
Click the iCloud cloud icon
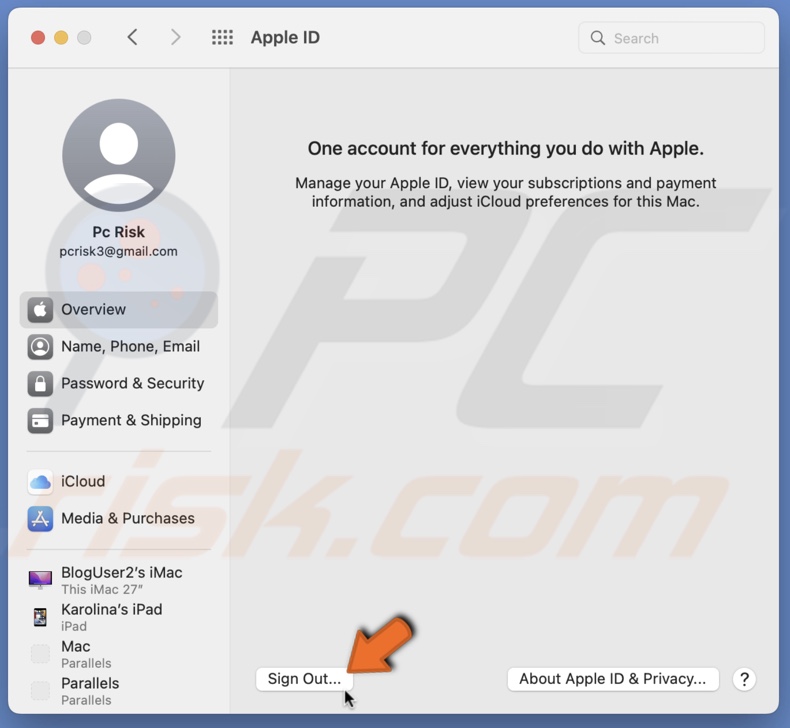(40, 482)
